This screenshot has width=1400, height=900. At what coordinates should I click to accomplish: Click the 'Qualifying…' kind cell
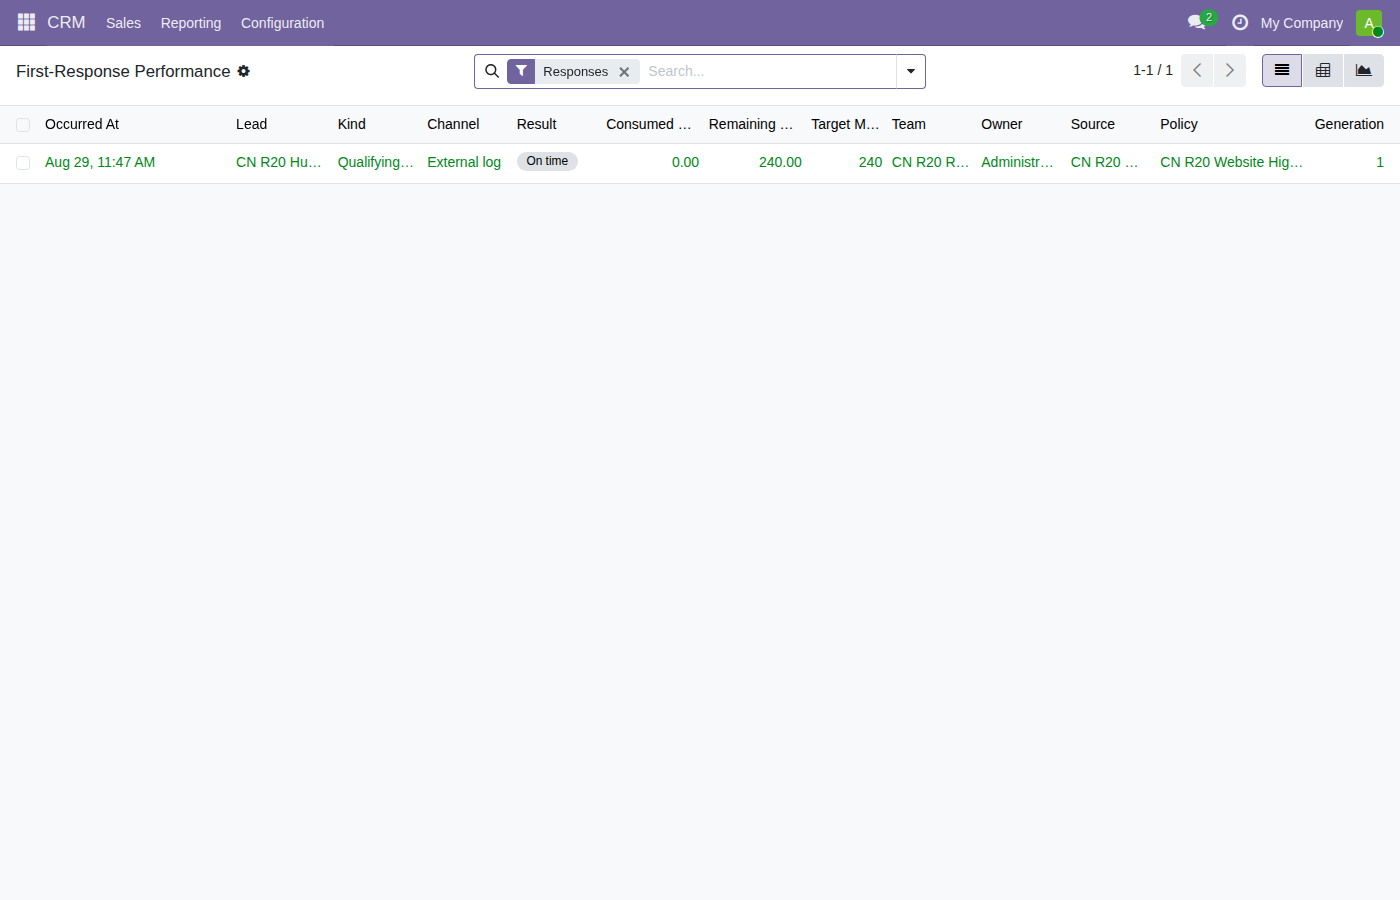coord(375,162)
